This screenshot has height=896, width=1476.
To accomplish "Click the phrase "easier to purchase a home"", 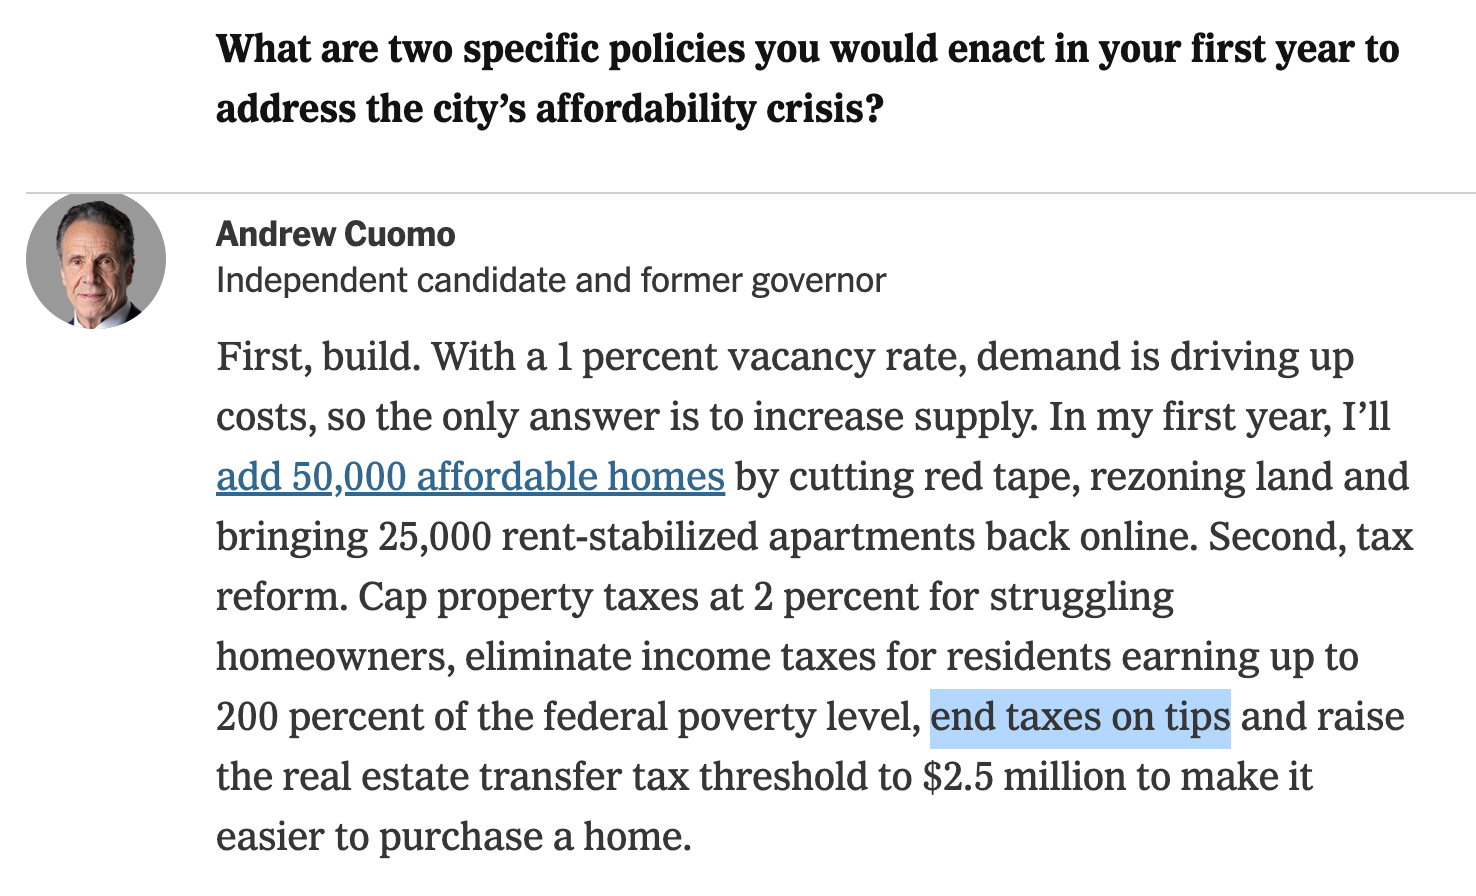I will pos(453,837).
